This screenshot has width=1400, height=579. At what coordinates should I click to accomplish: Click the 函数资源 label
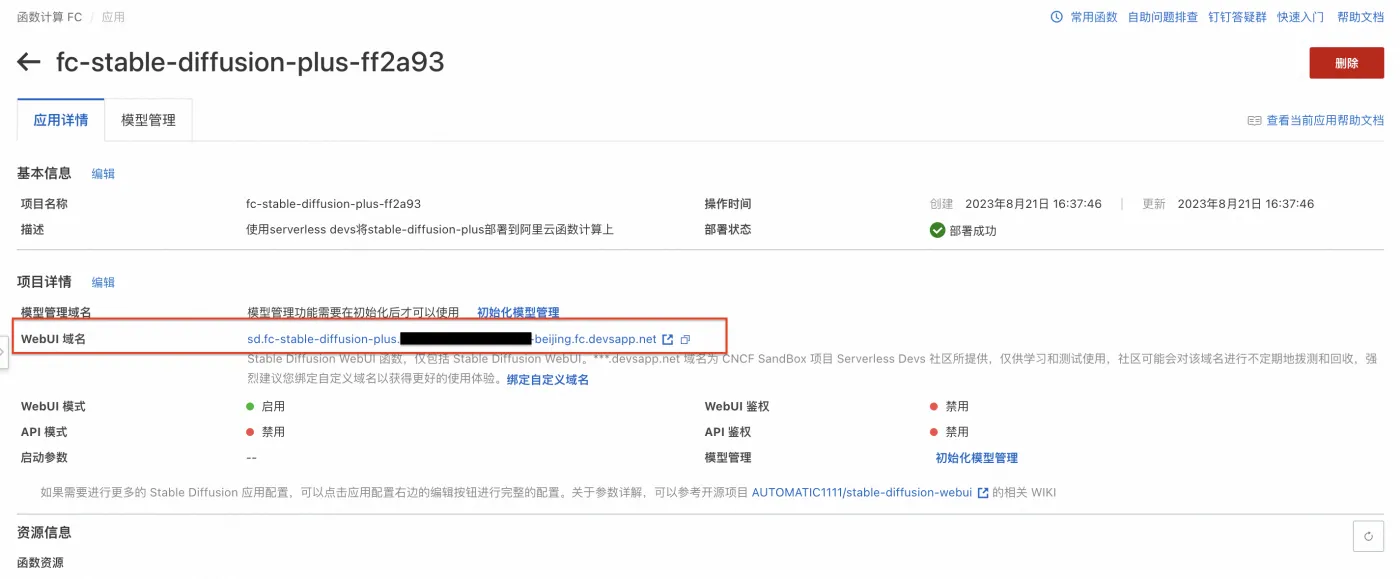[40, 563]
